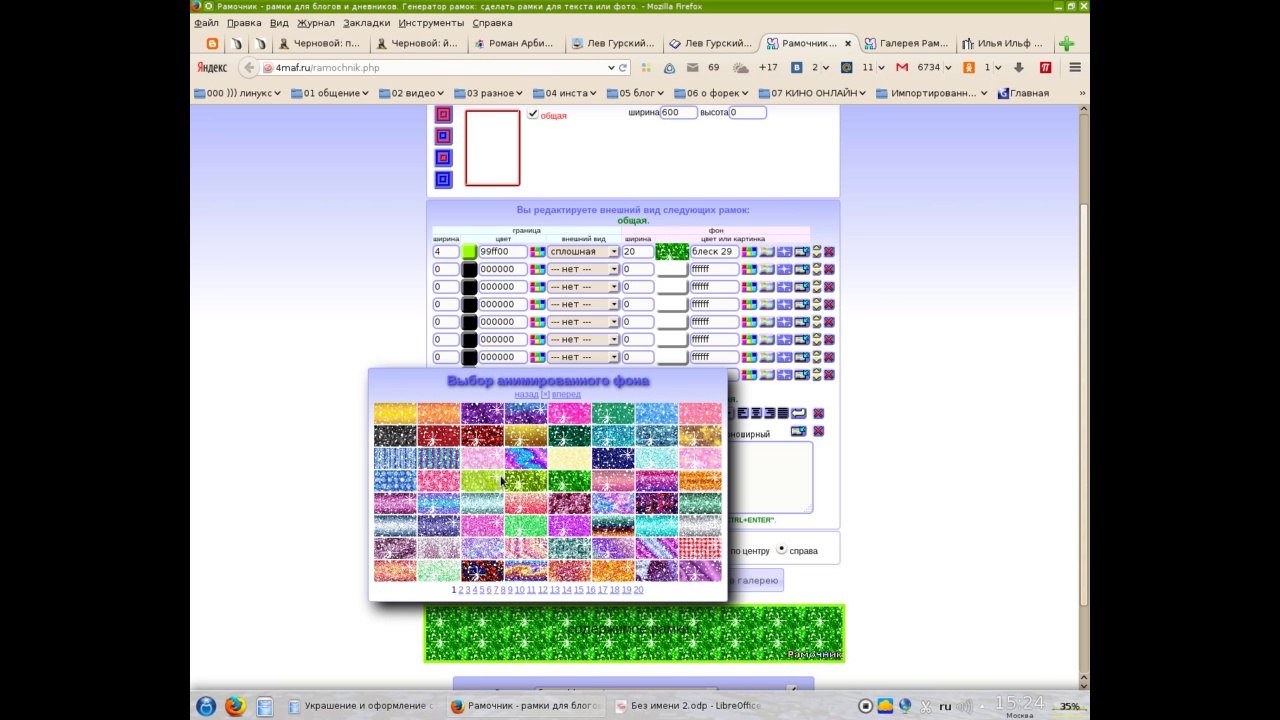The image size is (1280, 720).
Task: Click the lime green border color swatch
Action: point(469,252)
